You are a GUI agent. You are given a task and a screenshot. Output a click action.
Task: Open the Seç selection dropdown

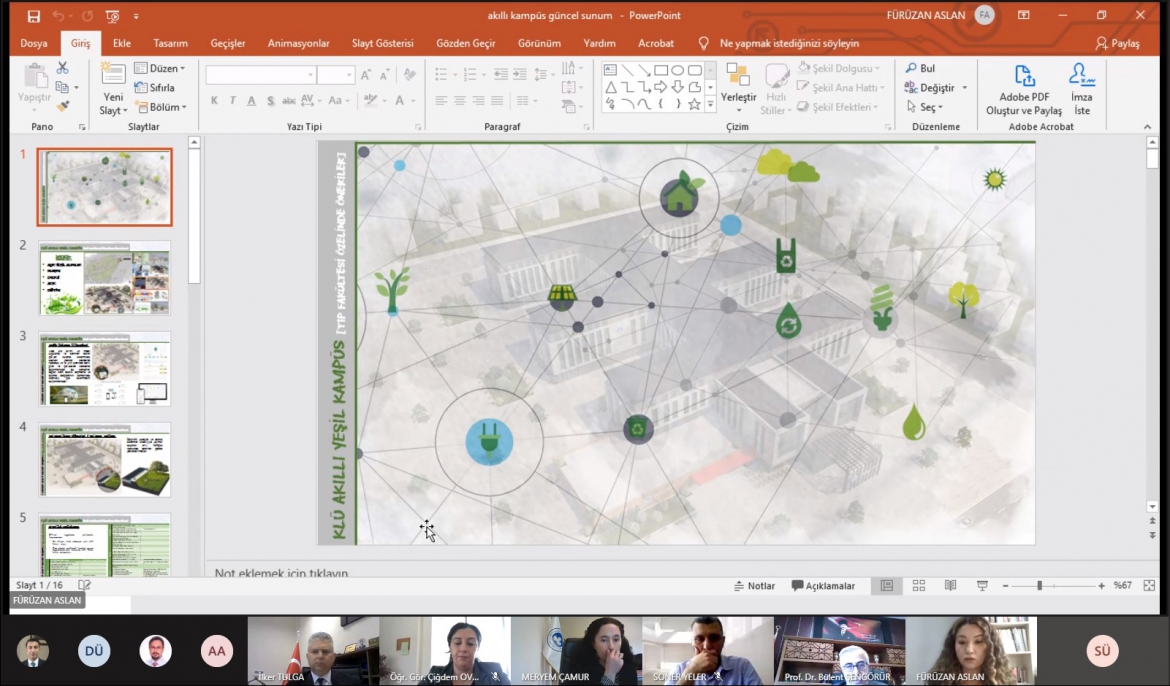click(925, 107)
